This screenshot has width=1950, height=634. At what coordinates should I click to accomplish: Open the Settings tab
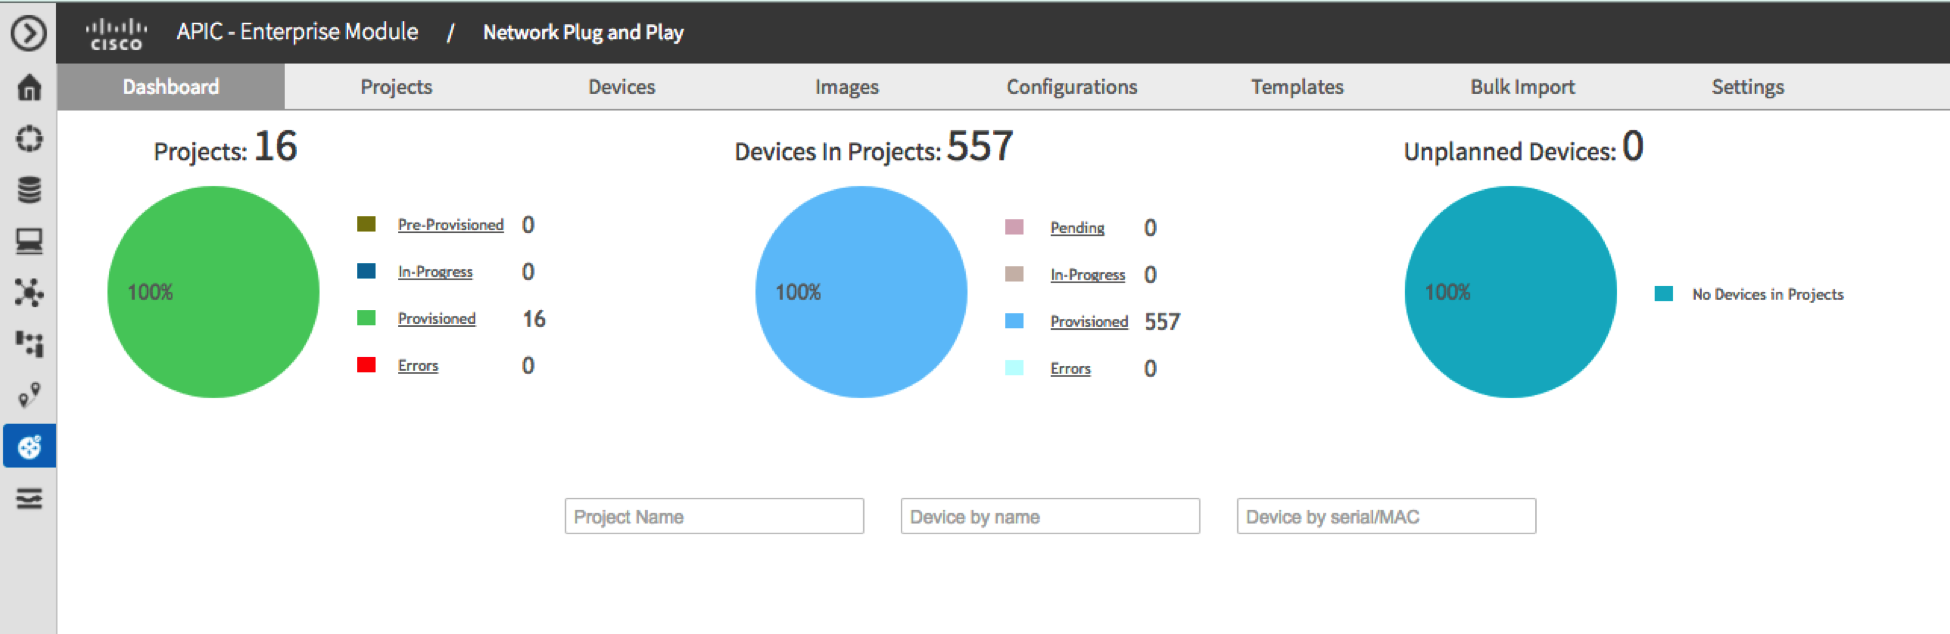(x=1747, y=87)
